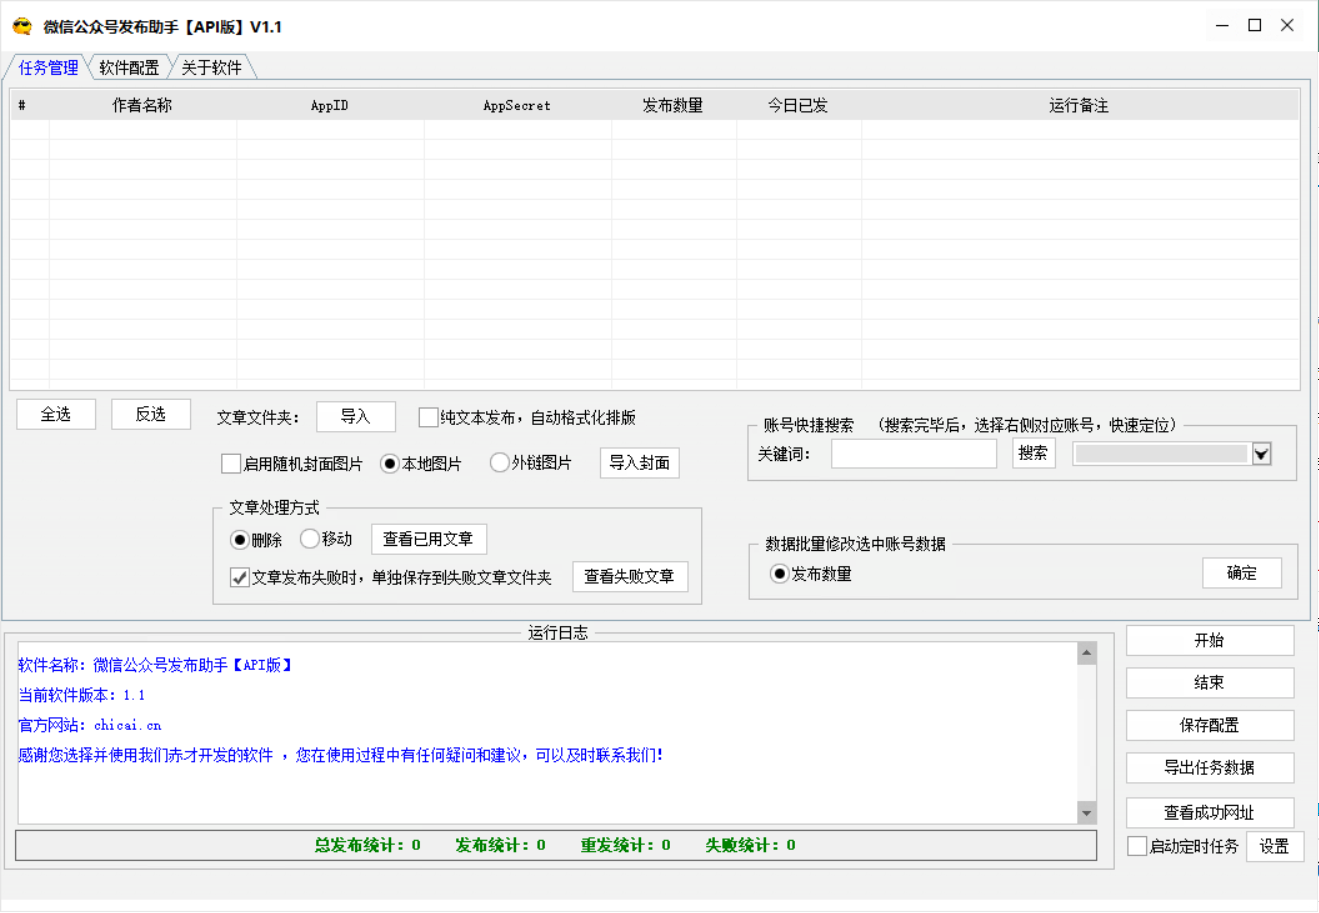
Task: Click the 确定 button
Action: (x=1242, y=572)
